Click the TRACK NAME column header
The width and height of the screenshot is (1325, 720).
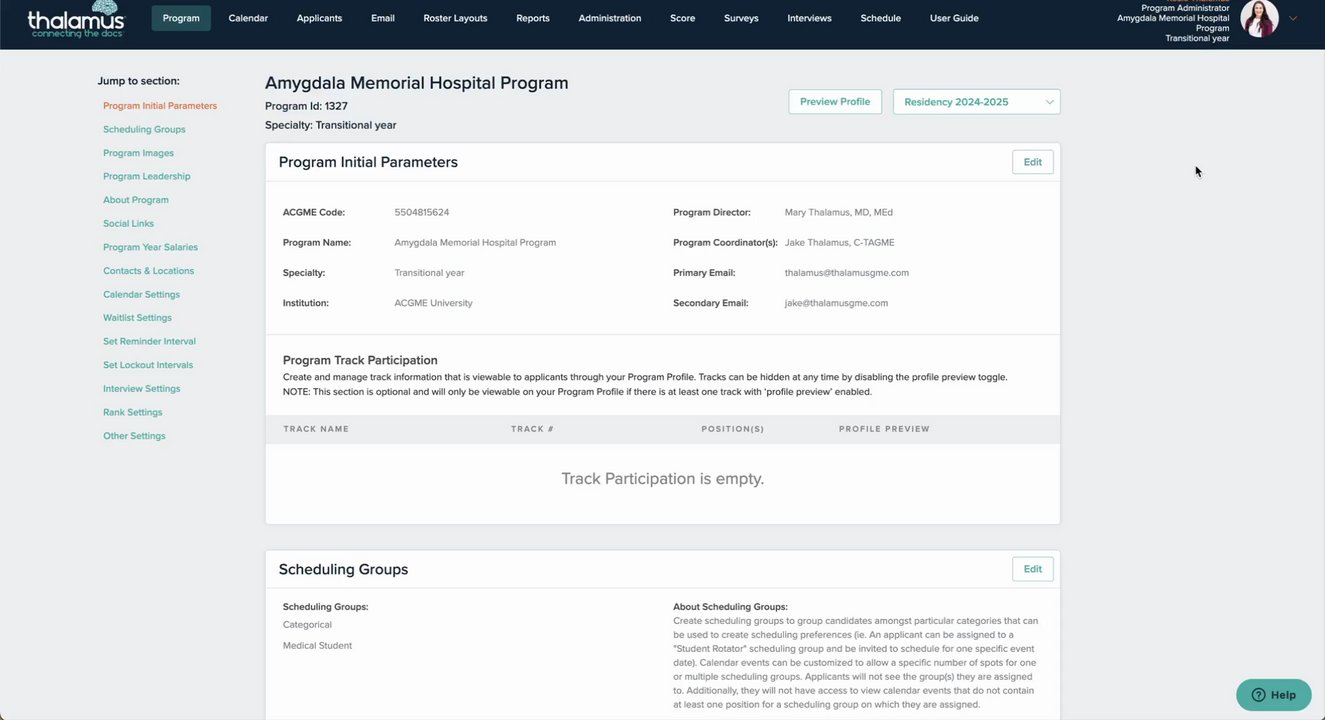[x=316, y=429]
